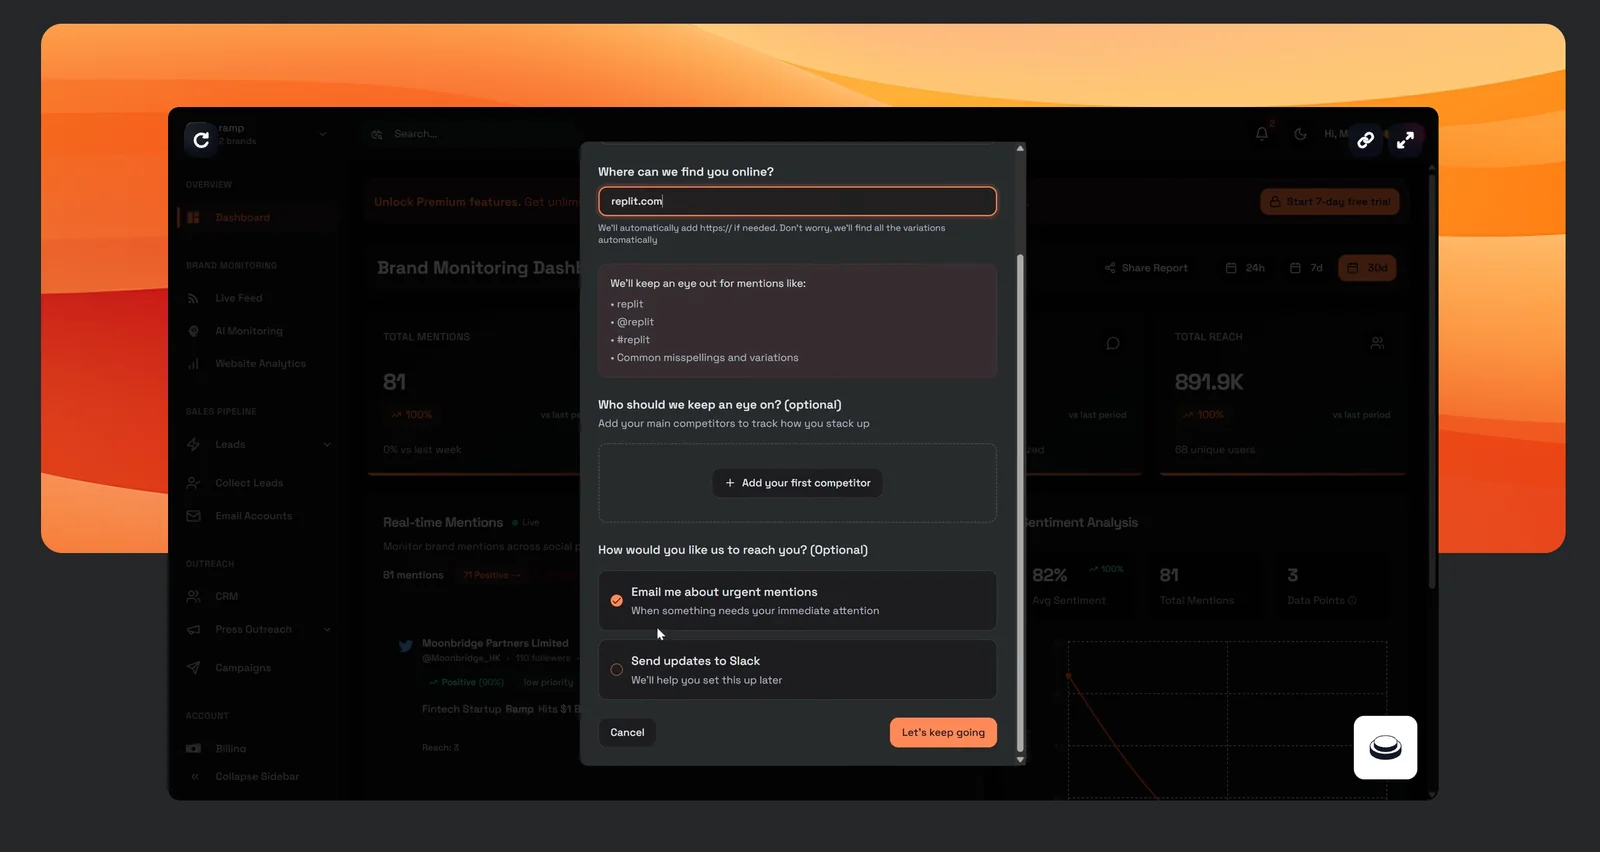Expand the ramp brand switcher
Screen dimensions: 1600x852
click(x=322, y=134)
